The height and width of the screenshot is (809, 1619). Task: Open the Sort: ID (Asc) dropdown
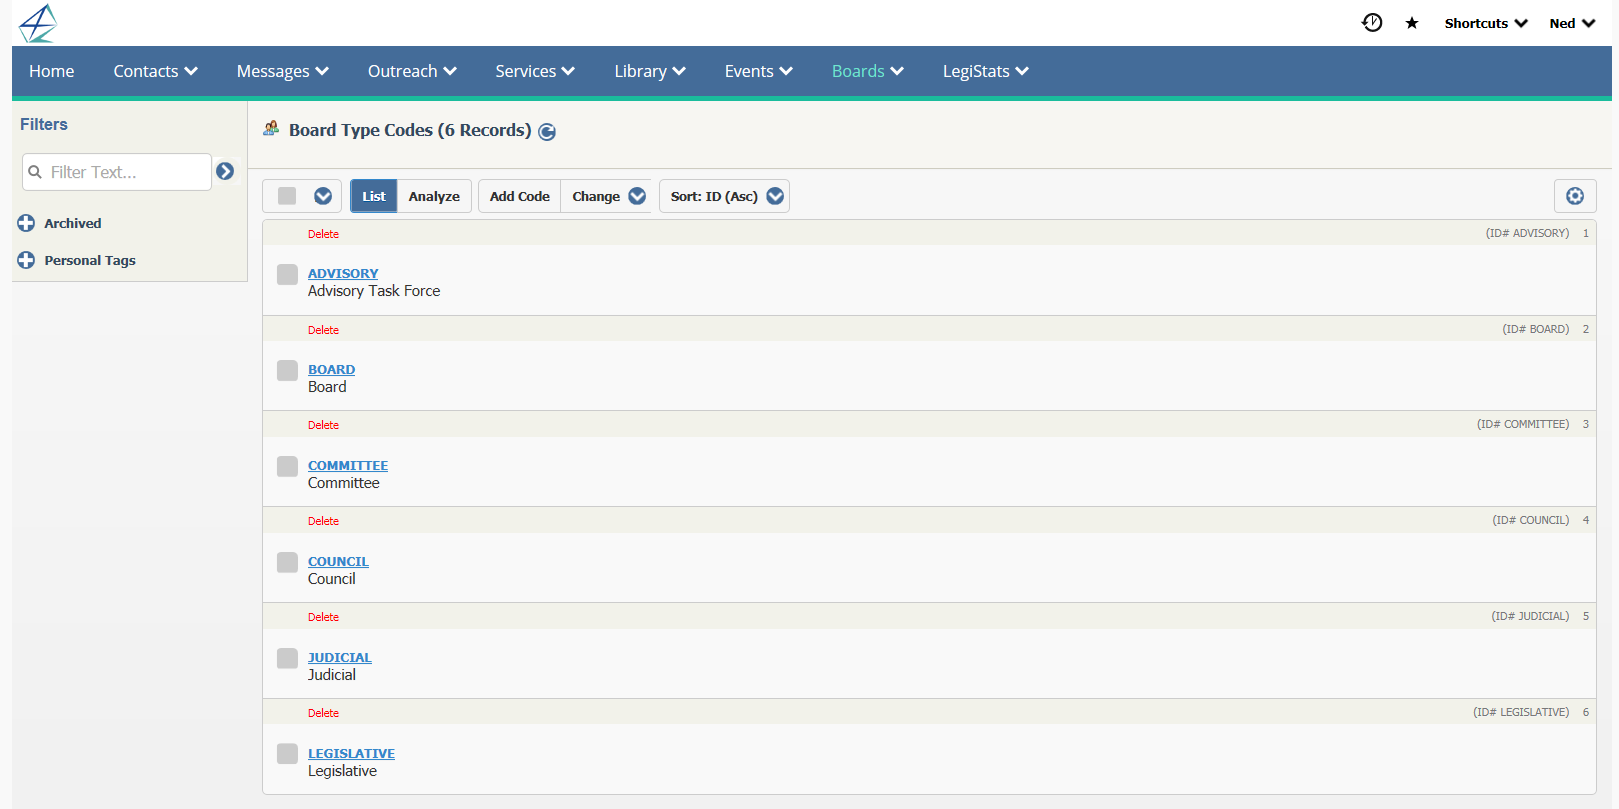725,196
